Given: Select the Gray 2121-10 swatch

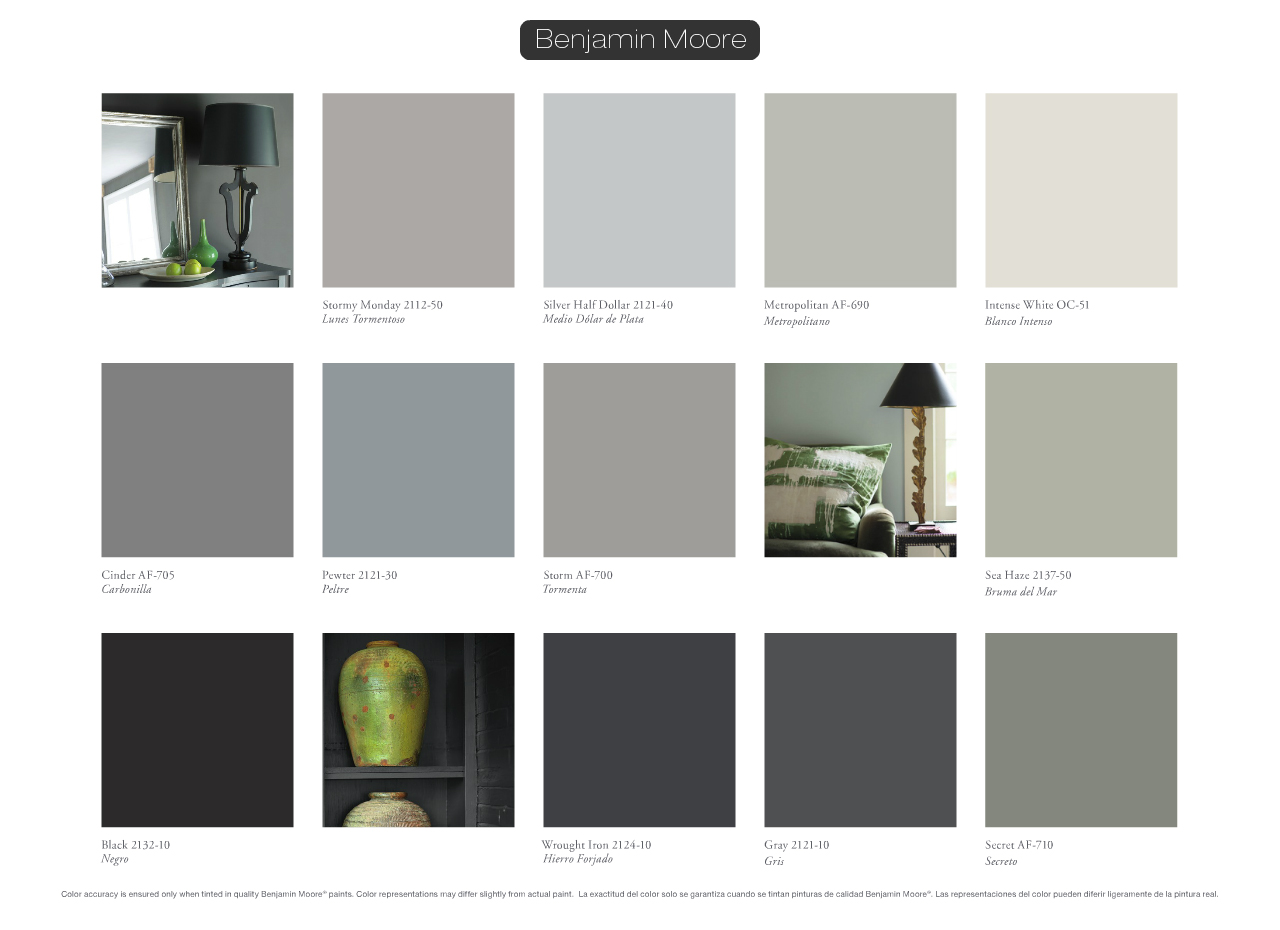Looking at the screenshot, I should tap(860, 730).
